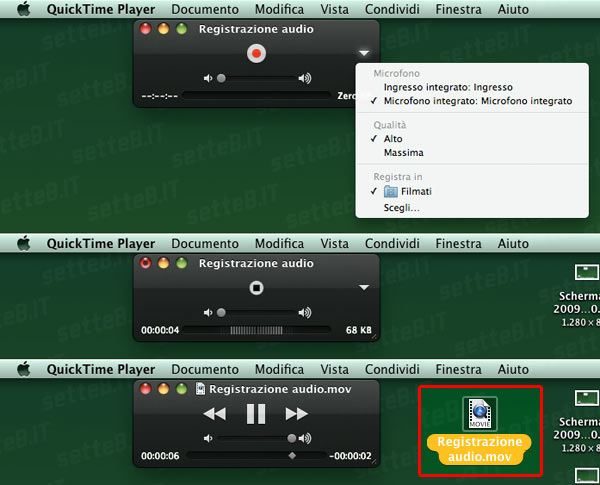600x485 pixels.
Task: Select Alto recording quality
Action: point(393,139)
